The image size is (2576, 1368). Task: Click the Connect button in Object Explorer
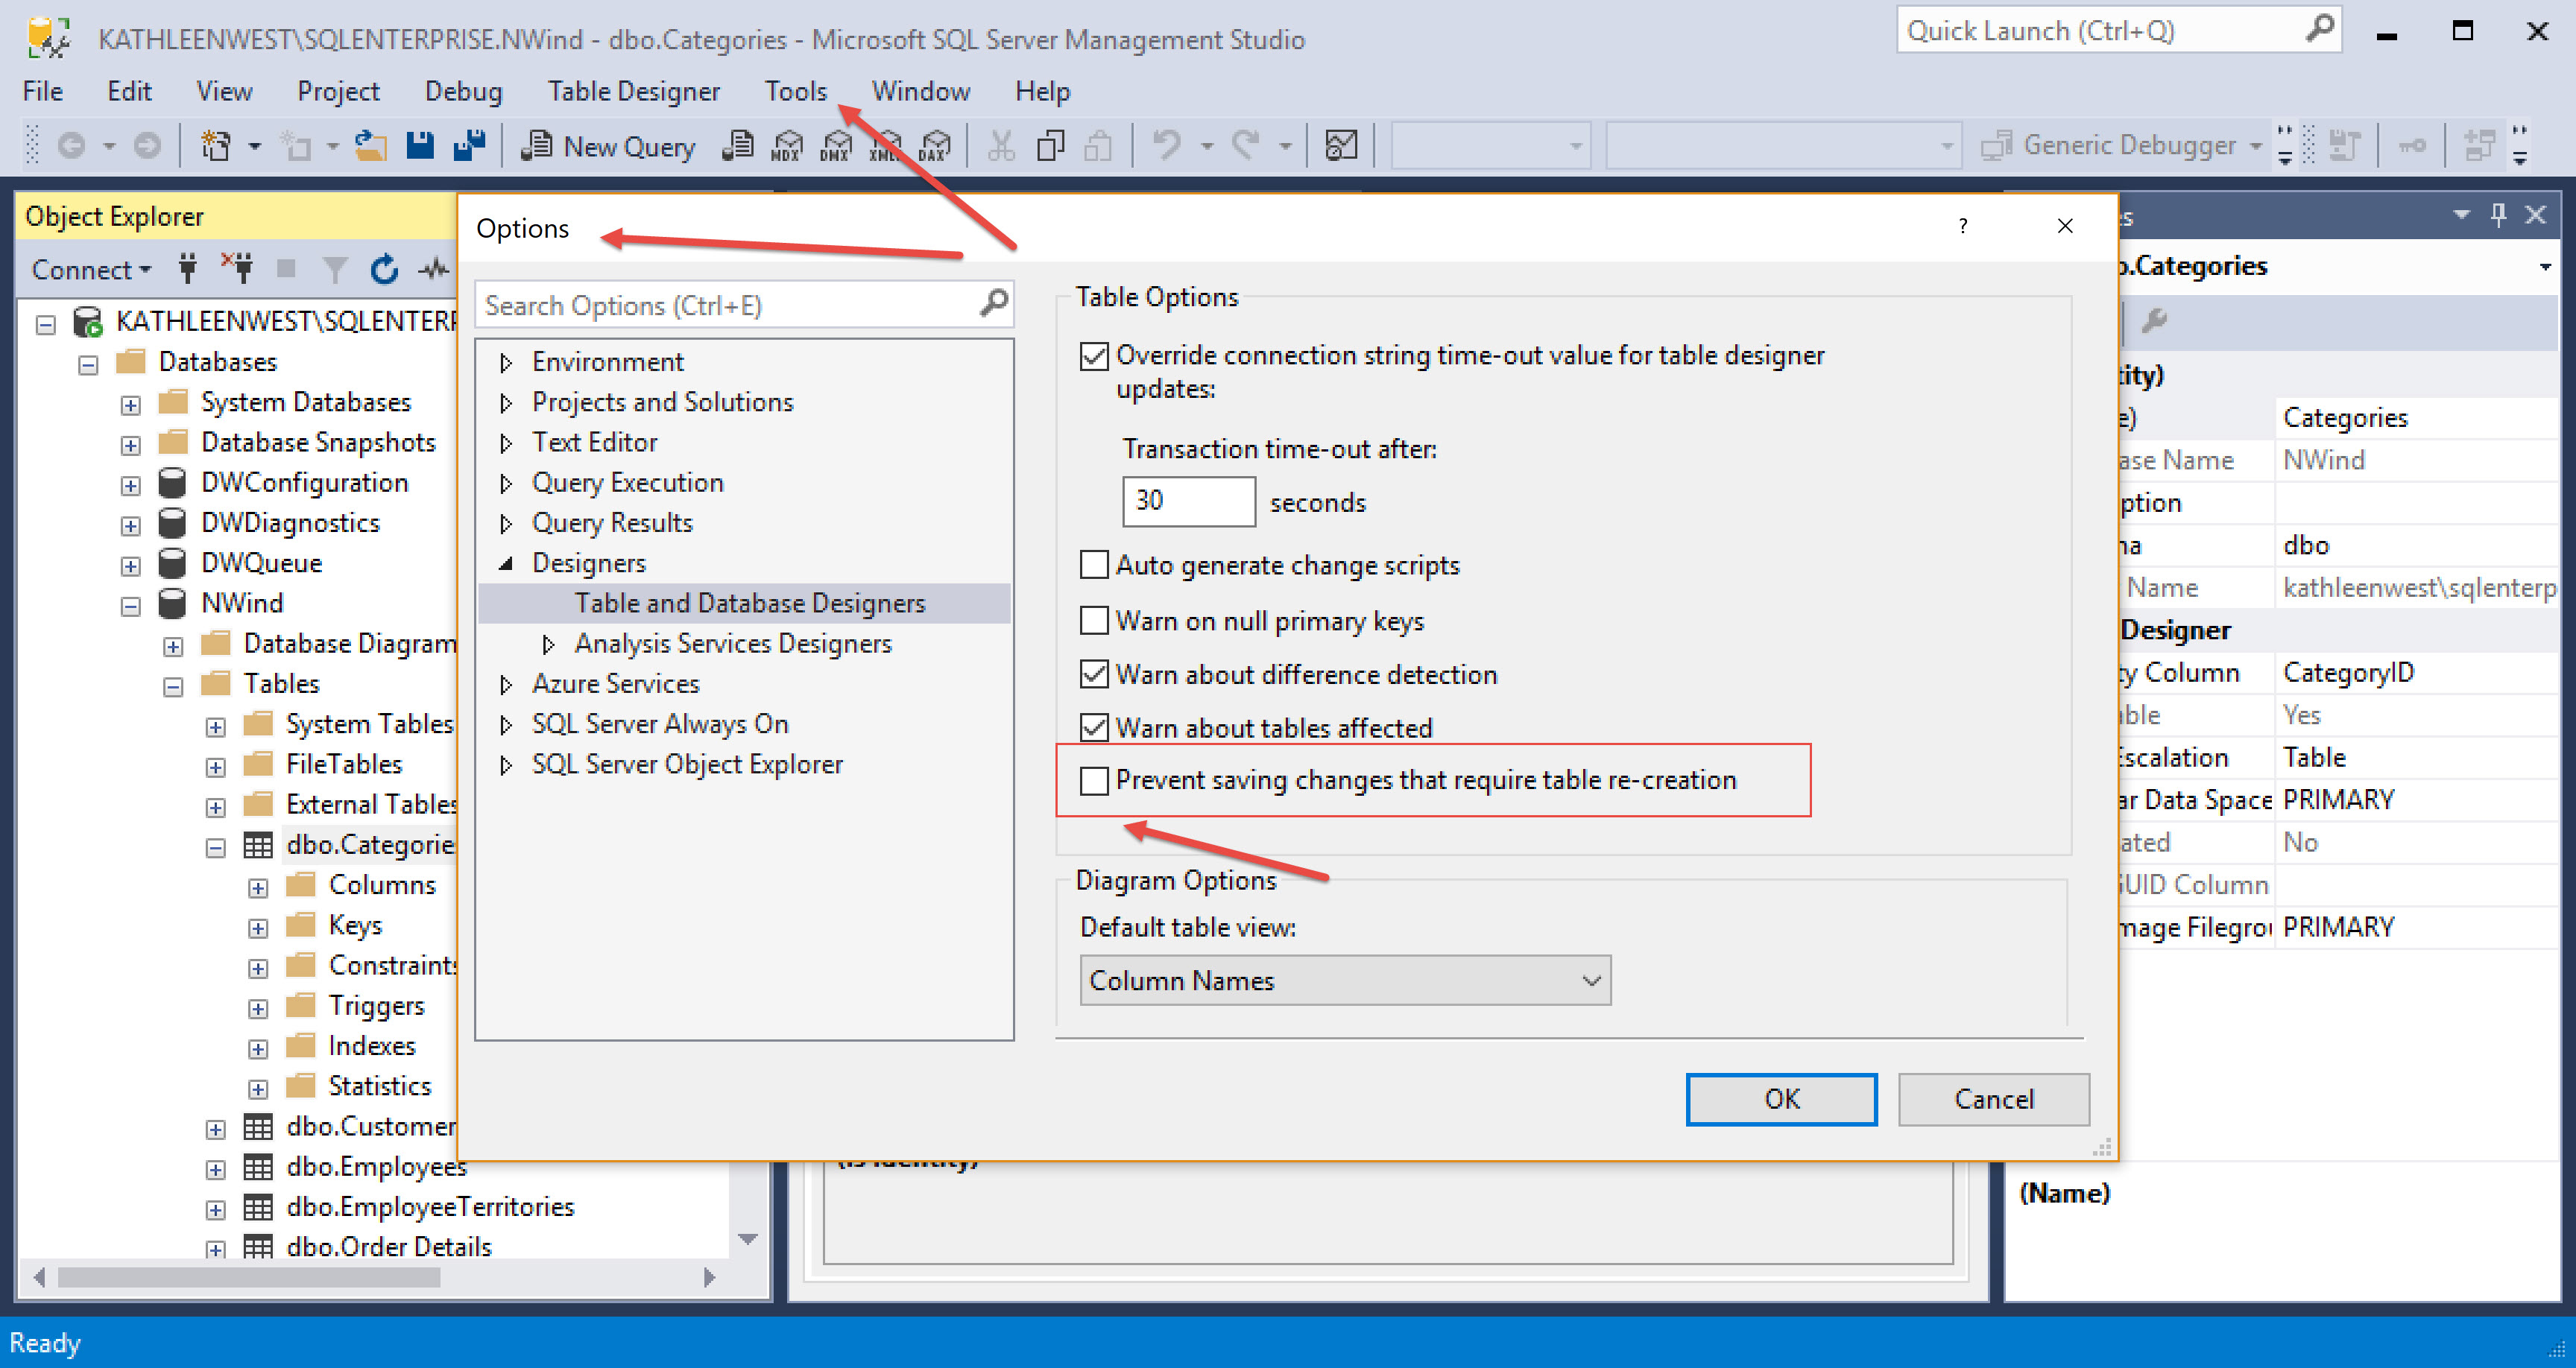pyautogui.click(x=91, y=269)
